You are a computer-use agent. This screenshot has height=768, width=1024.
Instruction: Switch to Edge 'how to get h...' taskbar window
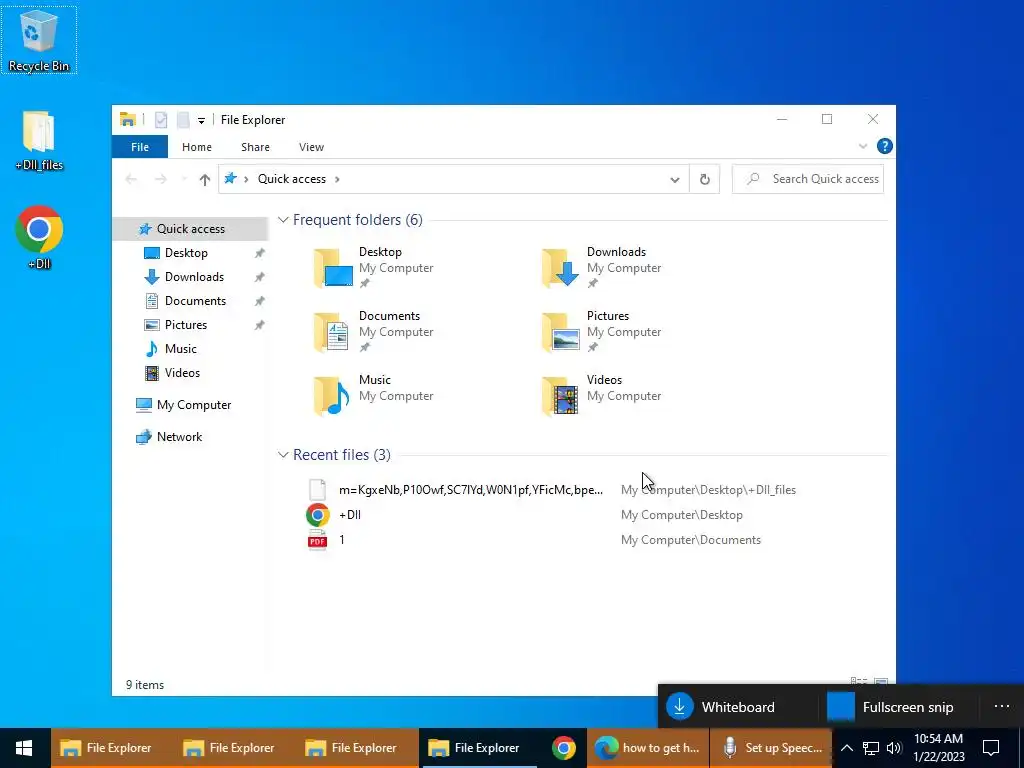tap(648, 748)
